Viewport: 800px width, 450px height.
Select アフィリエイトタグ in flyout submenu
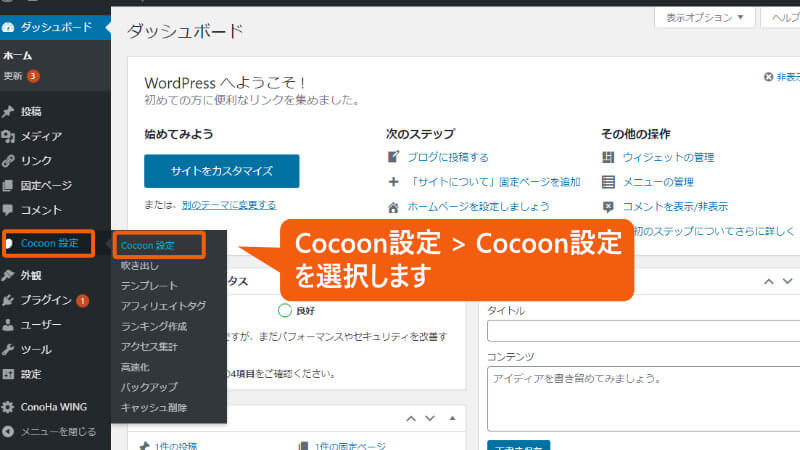click(x=163, y=306)
